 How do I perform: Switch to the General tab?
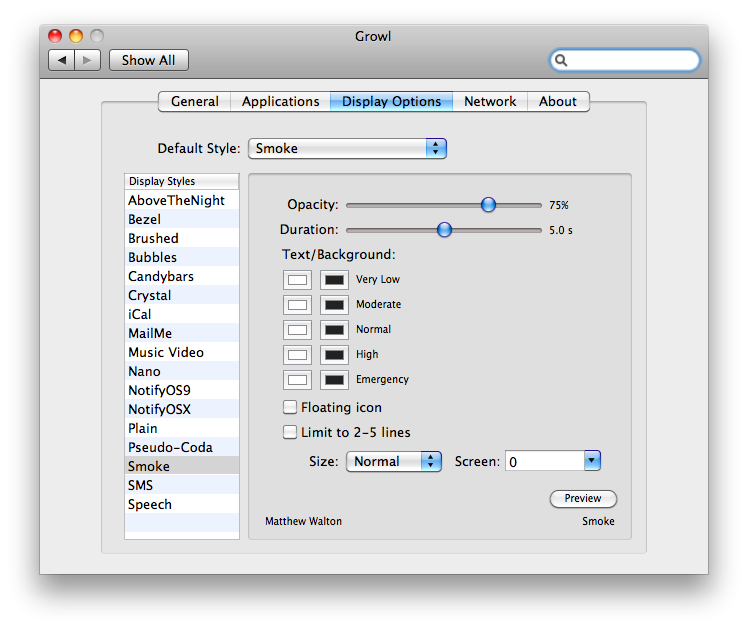(x=195, y=101)
